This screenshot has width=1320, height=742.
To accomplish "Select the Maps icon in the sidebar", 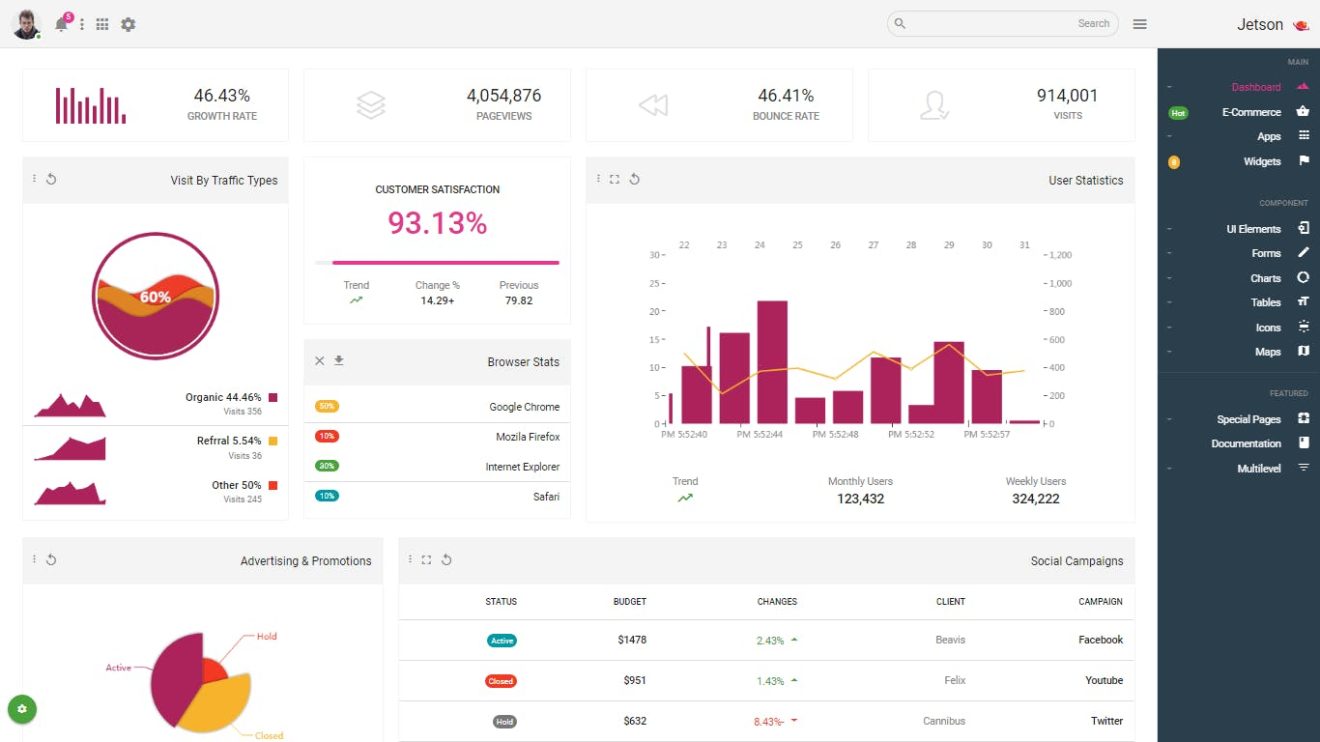I will [1303, 352].
